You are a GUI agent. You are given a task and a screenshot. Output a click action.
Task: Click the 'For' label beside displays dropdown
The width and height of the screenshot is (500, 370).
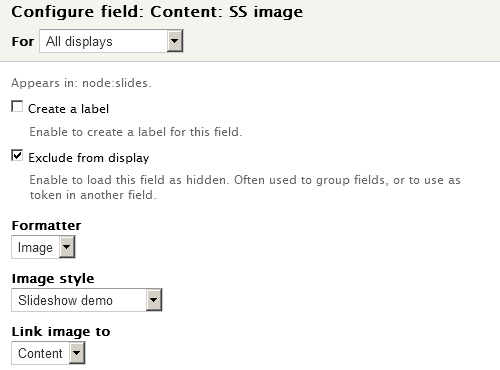coord(23,42)
